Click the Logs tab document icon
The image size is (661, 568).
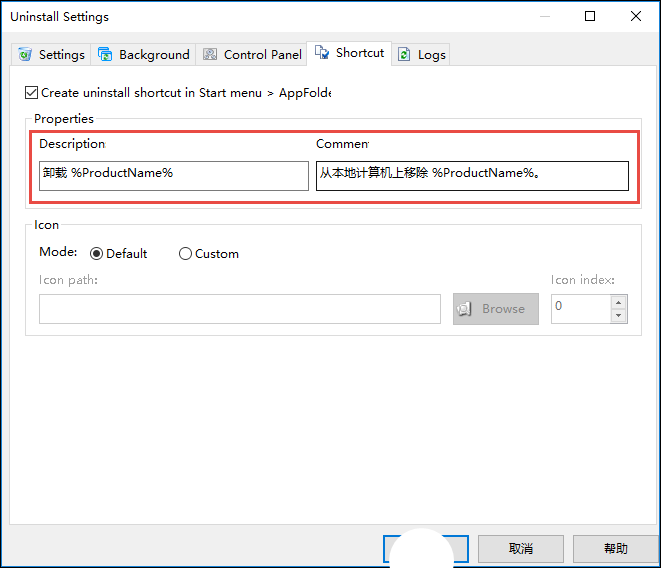click(x=404, y=54)
